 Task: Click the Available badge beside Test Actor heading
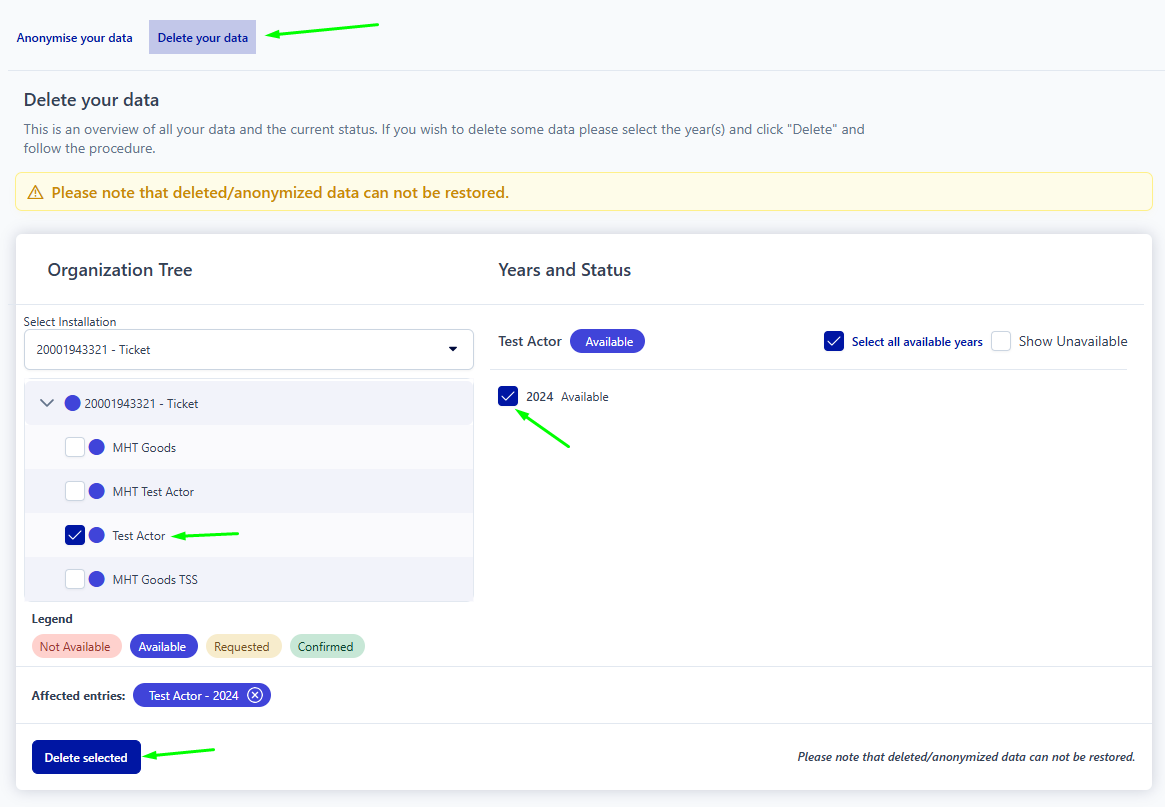pos(609,342)
